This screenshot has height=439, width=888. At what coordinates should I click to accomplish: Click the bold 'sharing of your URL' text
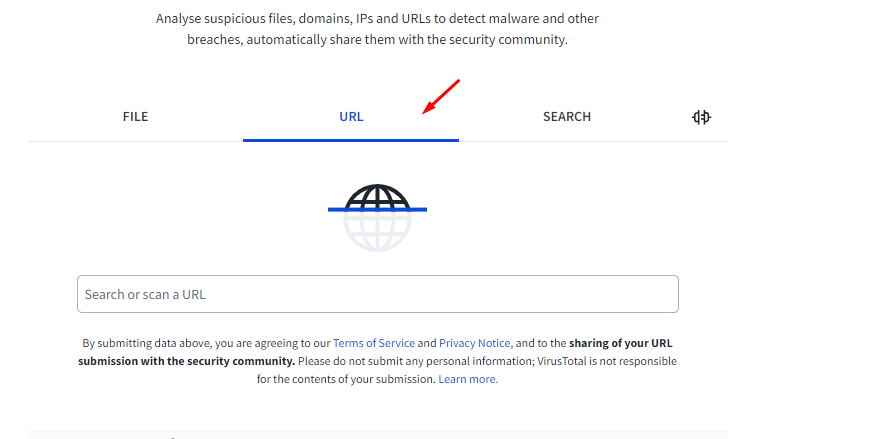tap(621, 343)
